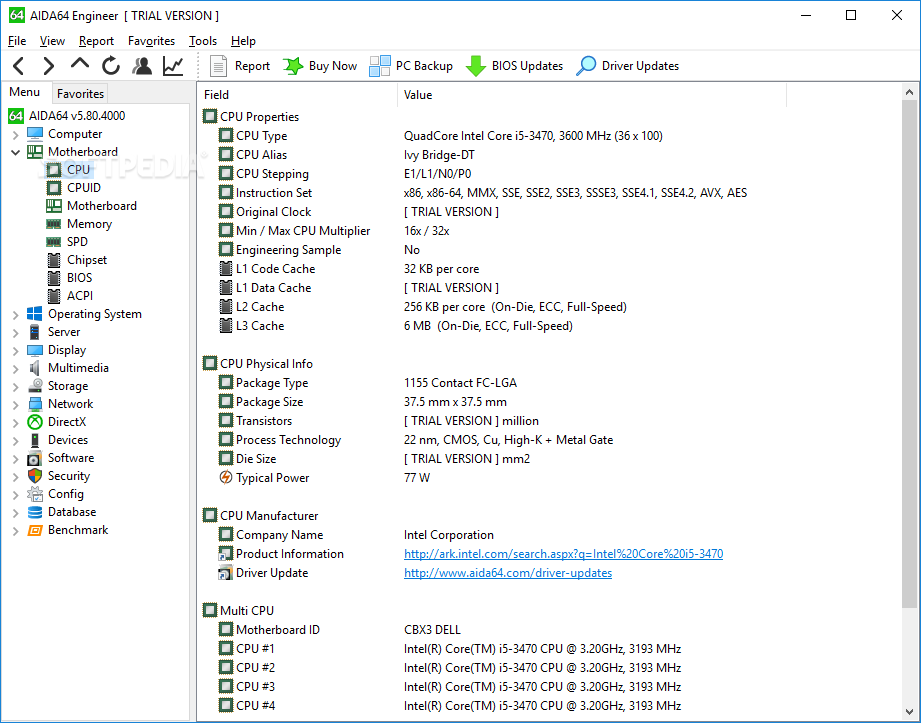This screenshot has height=723, width=921.
Task: Click the Storage drive icon
Action: [x=35, y=386]
